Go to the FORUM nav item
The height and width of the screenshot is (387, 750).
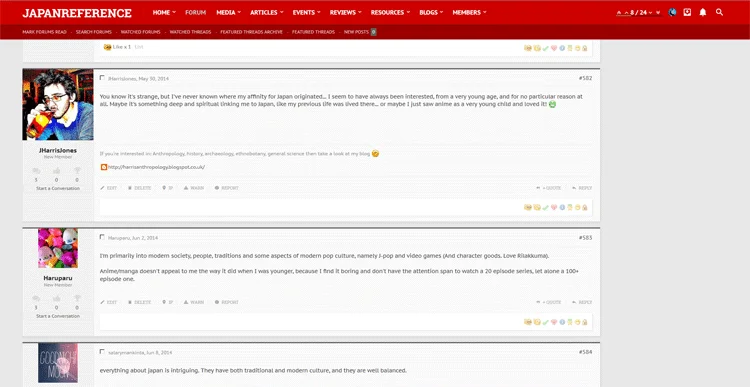click(x=195, y=12)
